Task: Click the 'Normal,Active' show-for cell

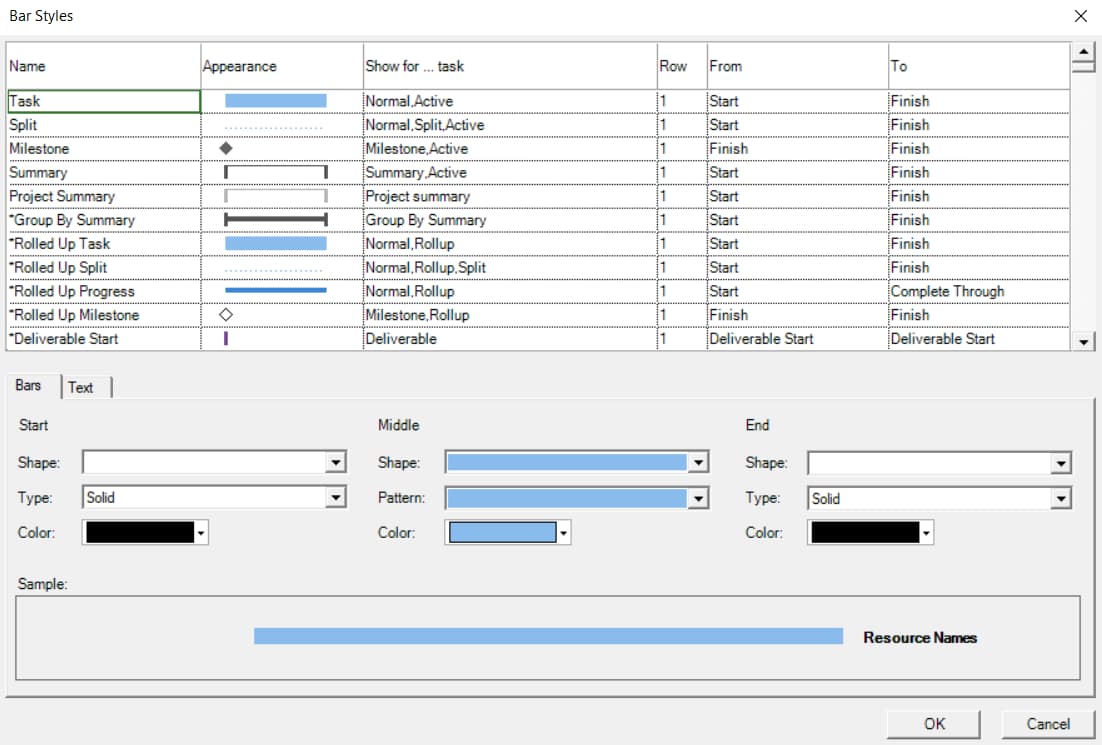Action: (510, 101)
